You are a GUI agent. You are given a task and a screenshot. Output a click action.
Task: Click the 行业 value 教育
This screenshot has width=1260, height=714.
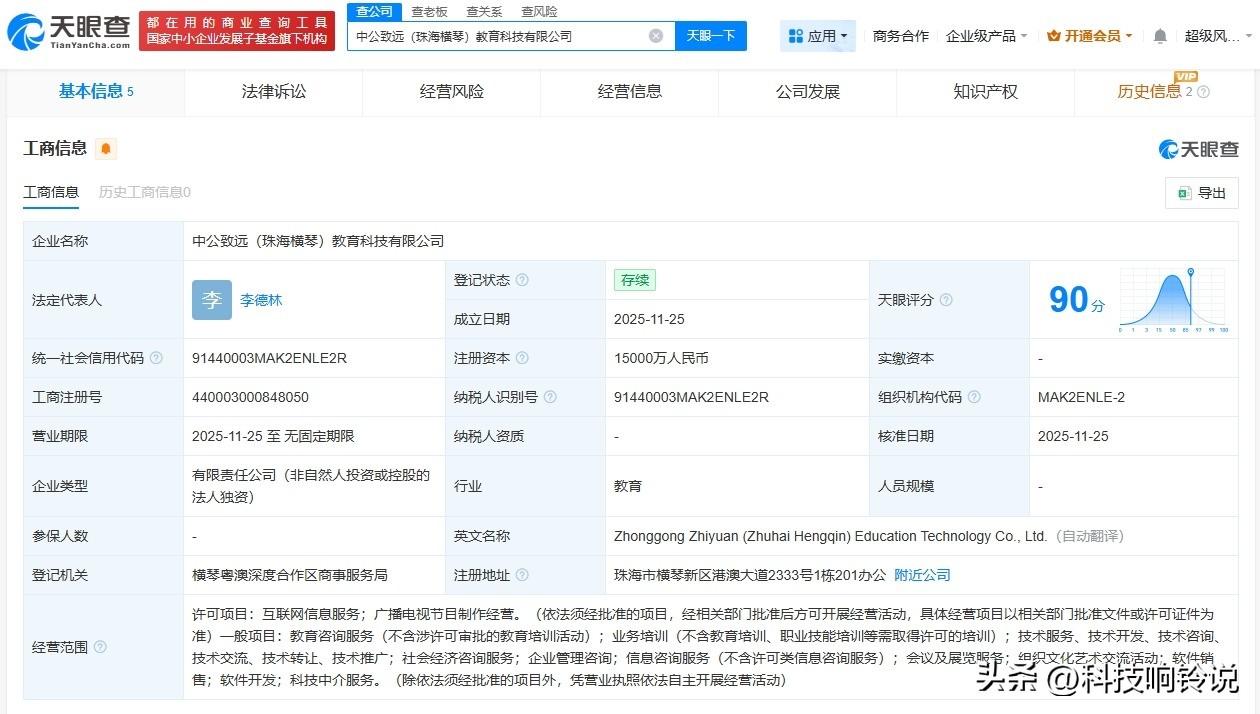pos(628,486)
